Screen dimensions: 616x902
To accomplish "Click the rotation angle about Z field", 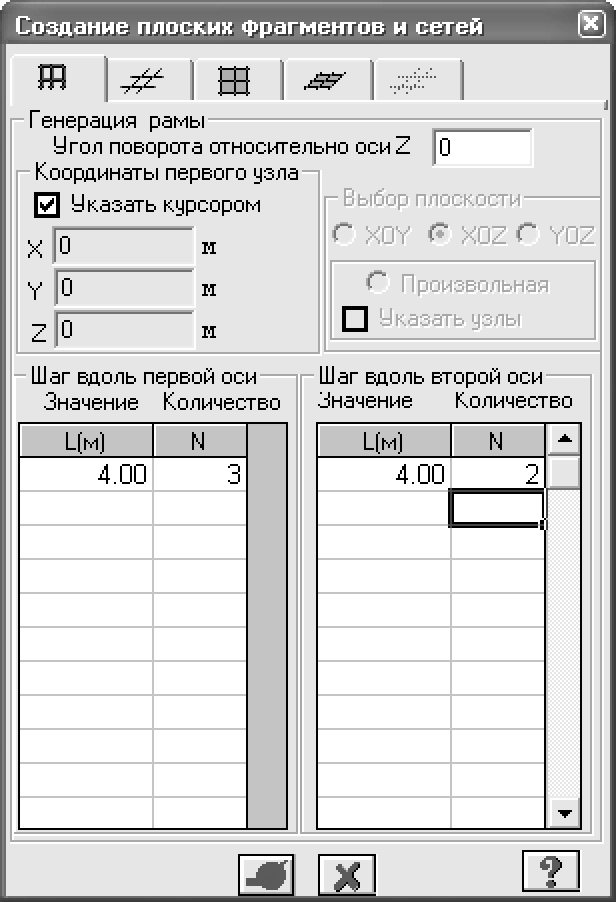I will [x=483, y=148].
